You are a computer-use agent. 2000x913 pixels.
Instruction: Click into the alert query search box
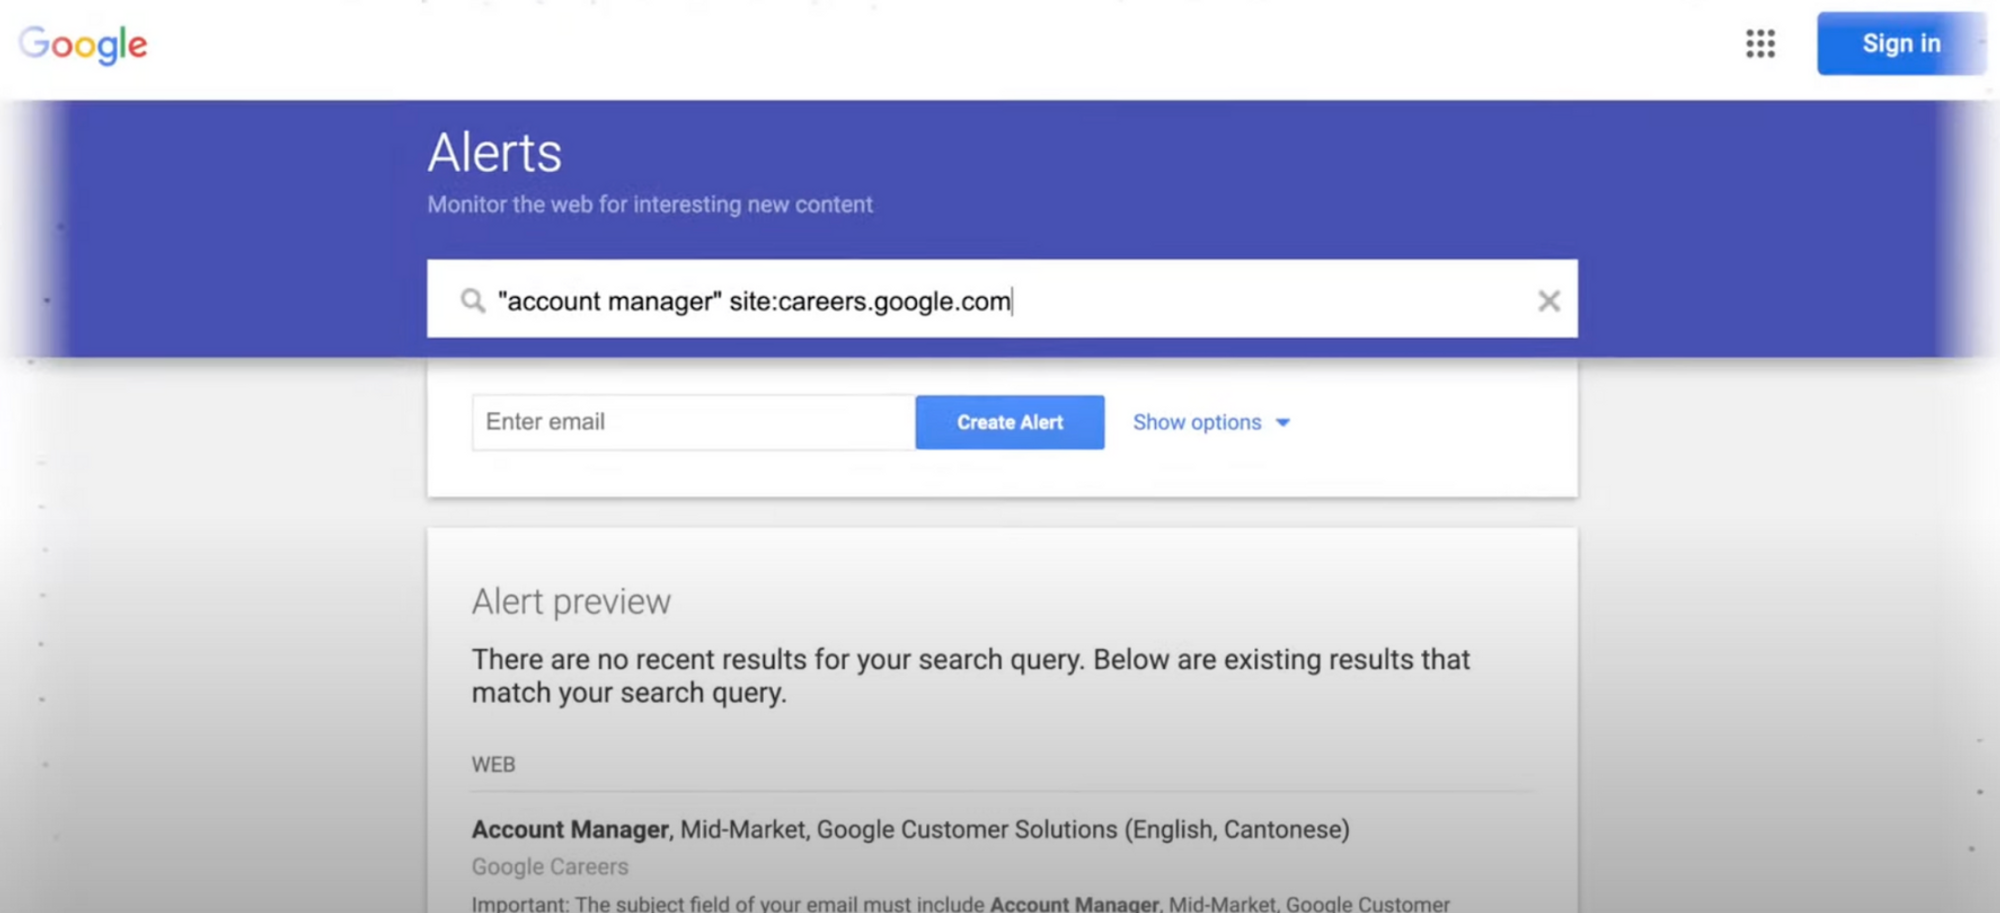(x=1002, y=299)
